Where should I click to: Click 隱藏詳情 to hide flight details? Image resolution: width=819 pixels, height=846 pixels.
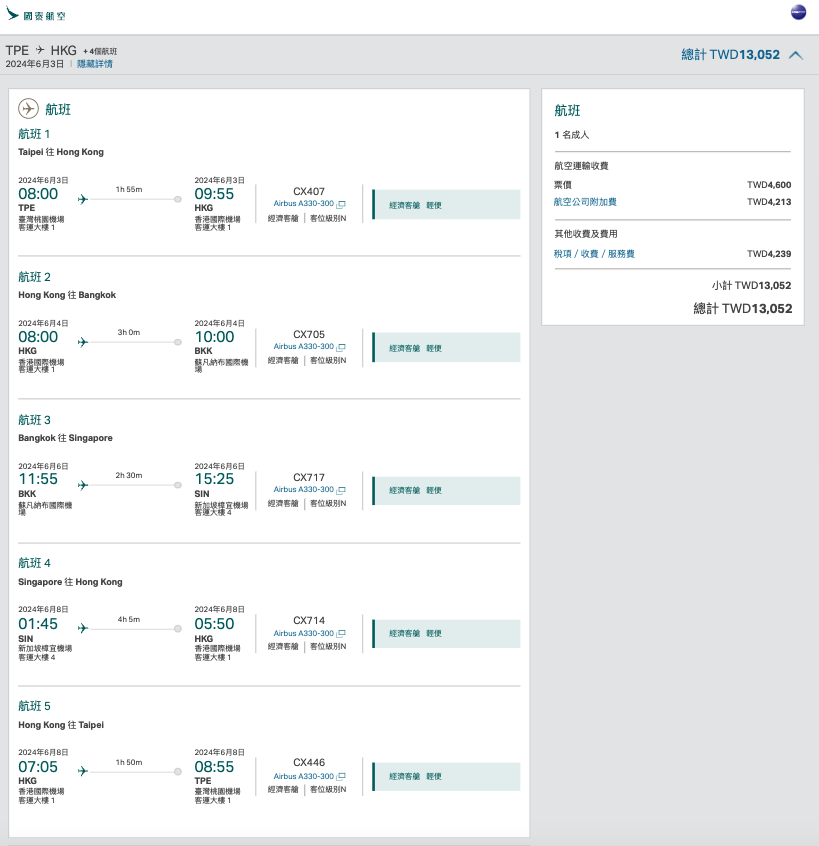[x=95, y=64]
